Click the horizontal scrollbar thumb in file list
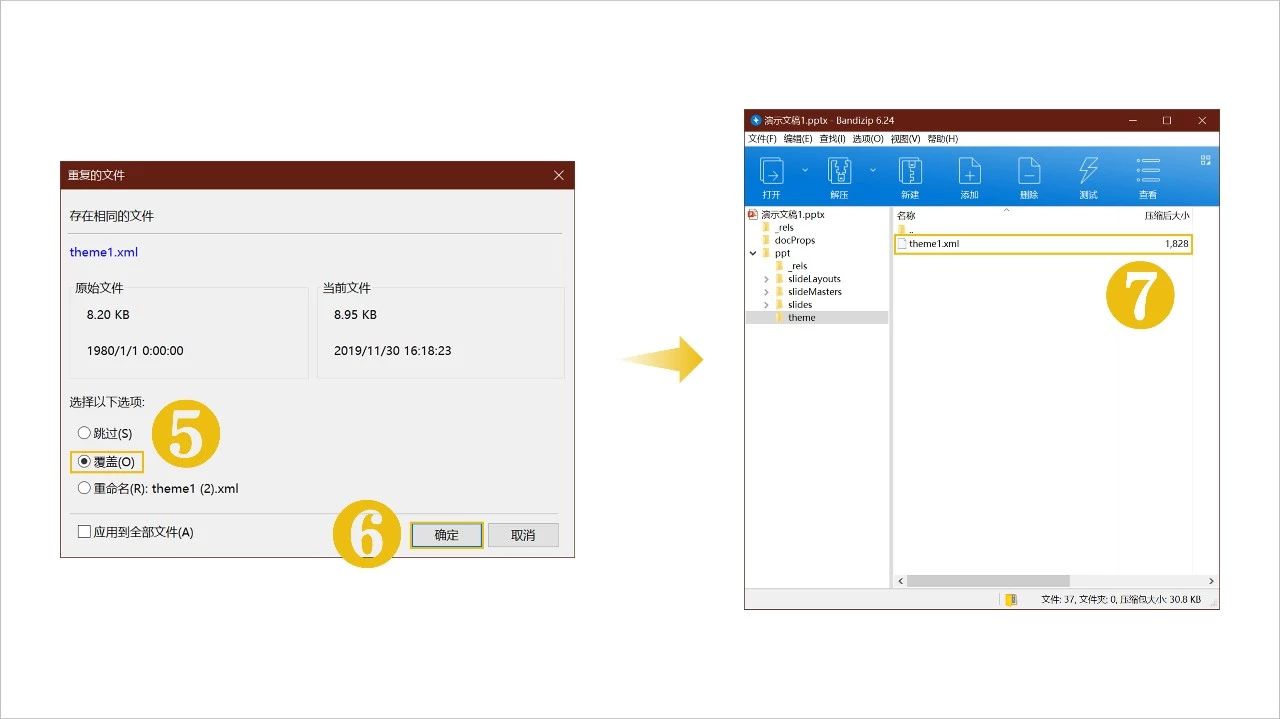 pyautogui.click(x=988, y=581)
